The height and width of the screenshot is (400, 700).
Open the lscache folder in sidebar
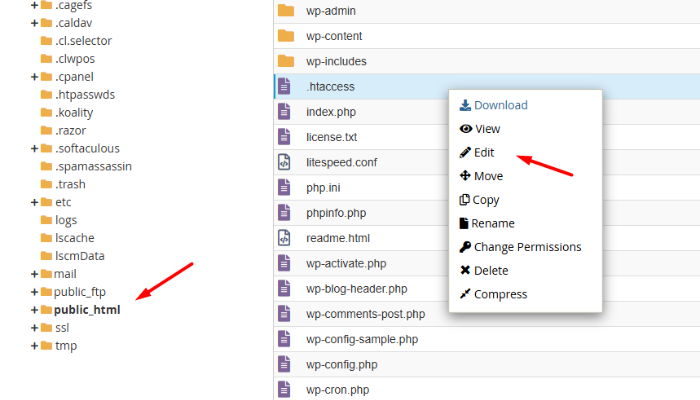tap(72, 238)
